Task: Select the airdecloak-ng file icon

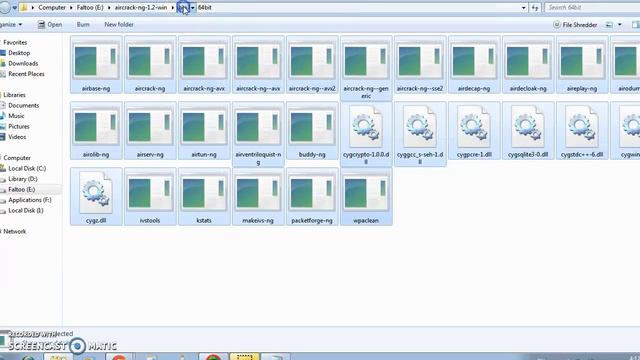Action: pyautogui.click(x=528, y=62)
